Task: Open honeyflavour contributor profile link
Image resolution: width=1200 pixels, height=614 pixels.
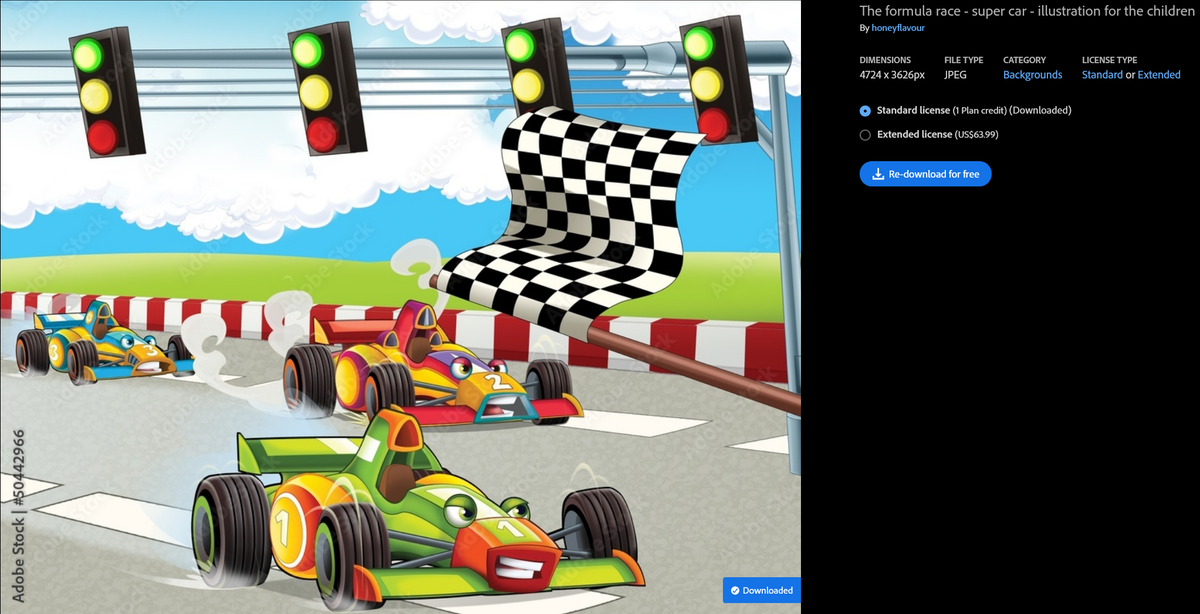Action: [x=897, y=28]
